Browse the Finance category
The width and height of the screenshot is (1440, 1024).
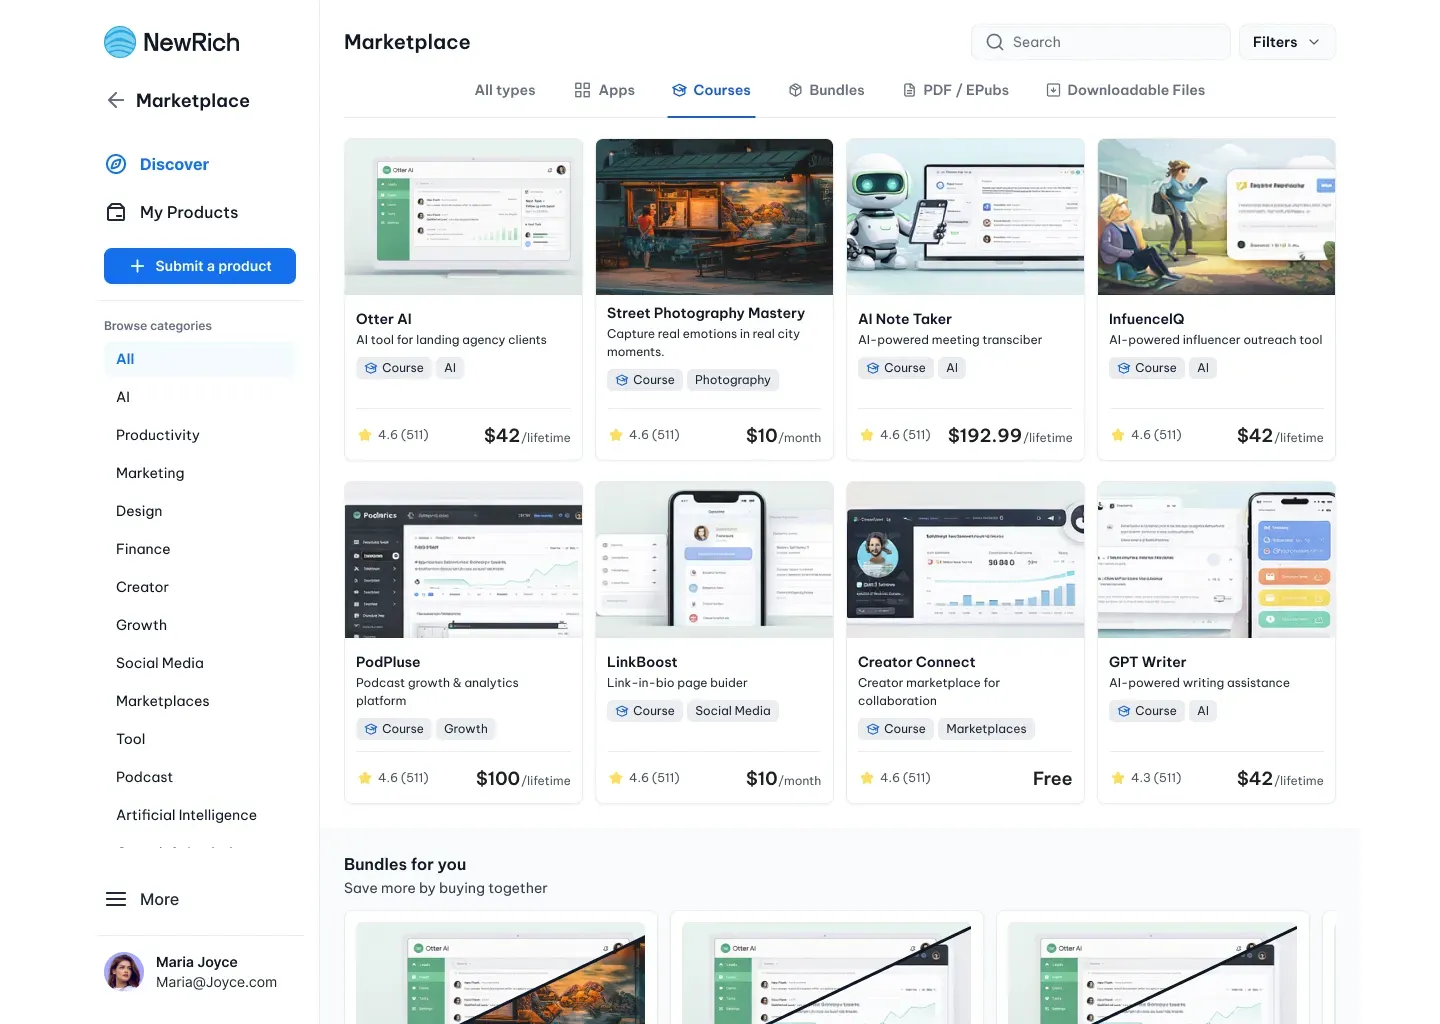point(143,549)
